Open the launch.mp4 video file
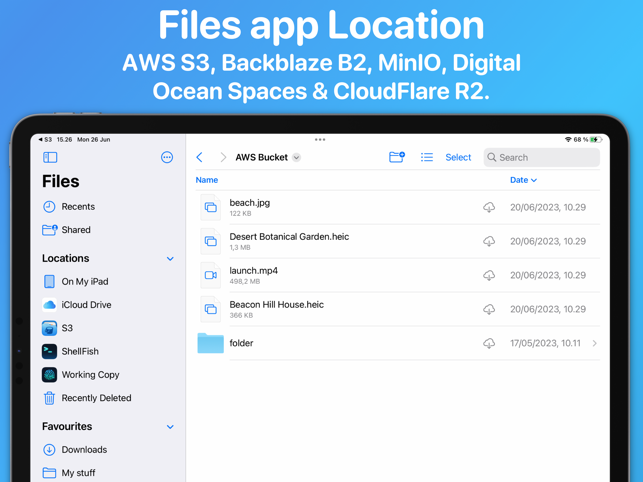The width and height of the screenshot is (643, 482). [x=398, y=275]
